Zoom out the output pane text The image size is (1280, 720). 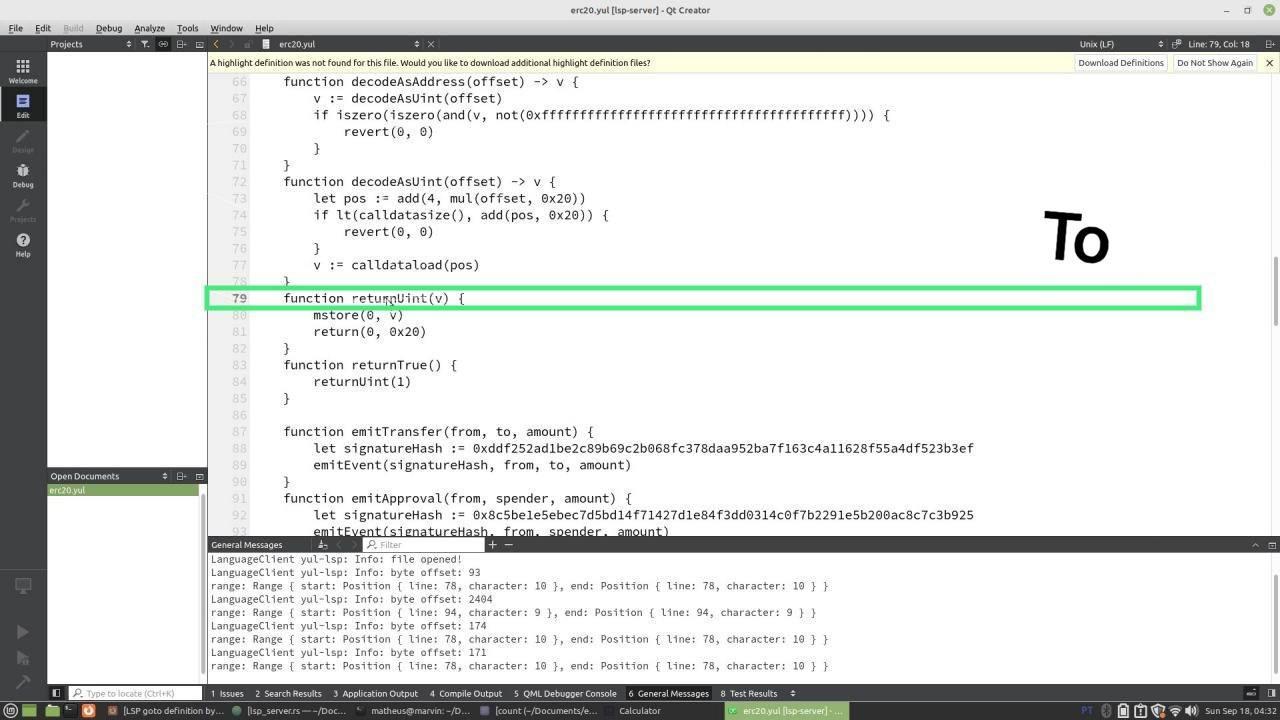[x=508, y=545]
